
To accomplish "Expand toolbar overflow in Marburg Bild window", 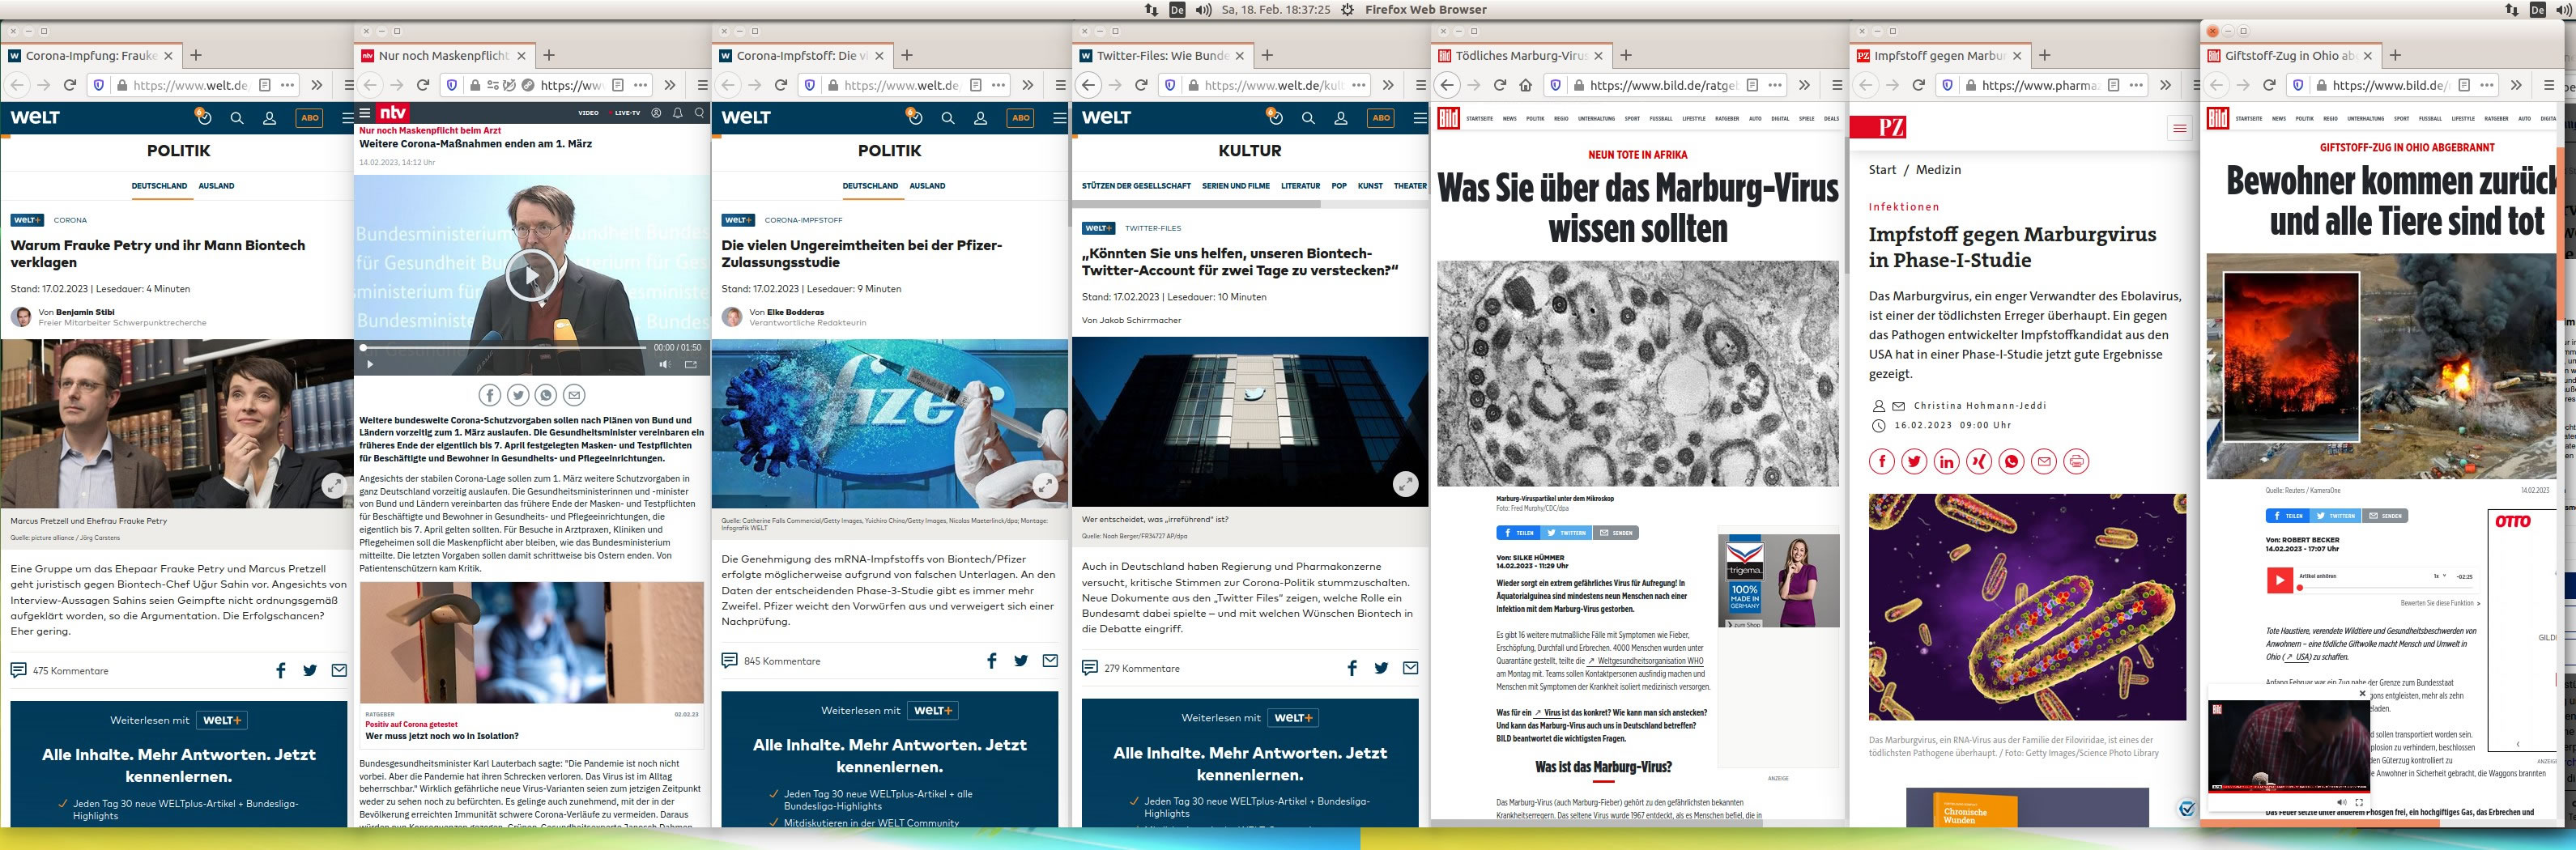I will pos(1805,85).
